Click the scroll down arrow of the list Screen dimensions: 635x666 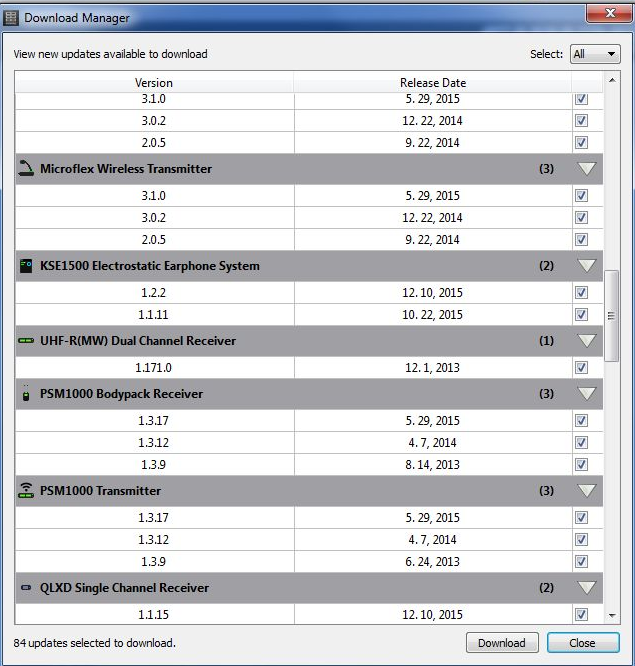point(612,615)
